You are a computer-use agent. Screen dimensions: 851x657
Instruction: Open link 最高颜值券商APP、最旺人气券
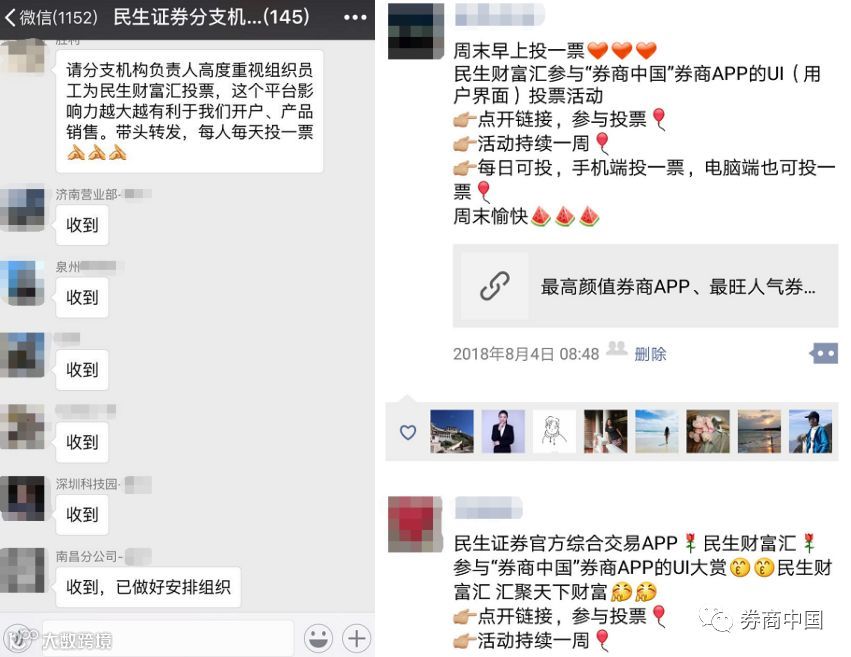click(678, 286)
